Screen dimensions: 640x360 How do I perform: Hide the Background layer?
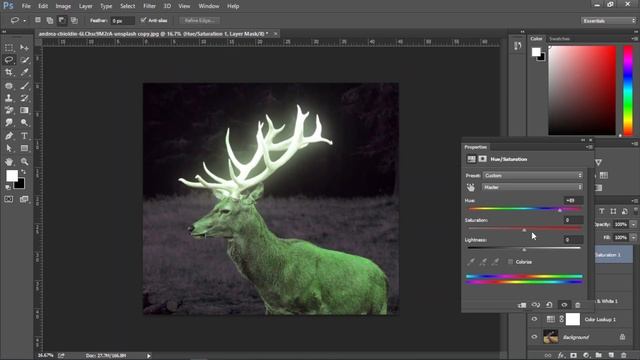[x=534, y=337]
